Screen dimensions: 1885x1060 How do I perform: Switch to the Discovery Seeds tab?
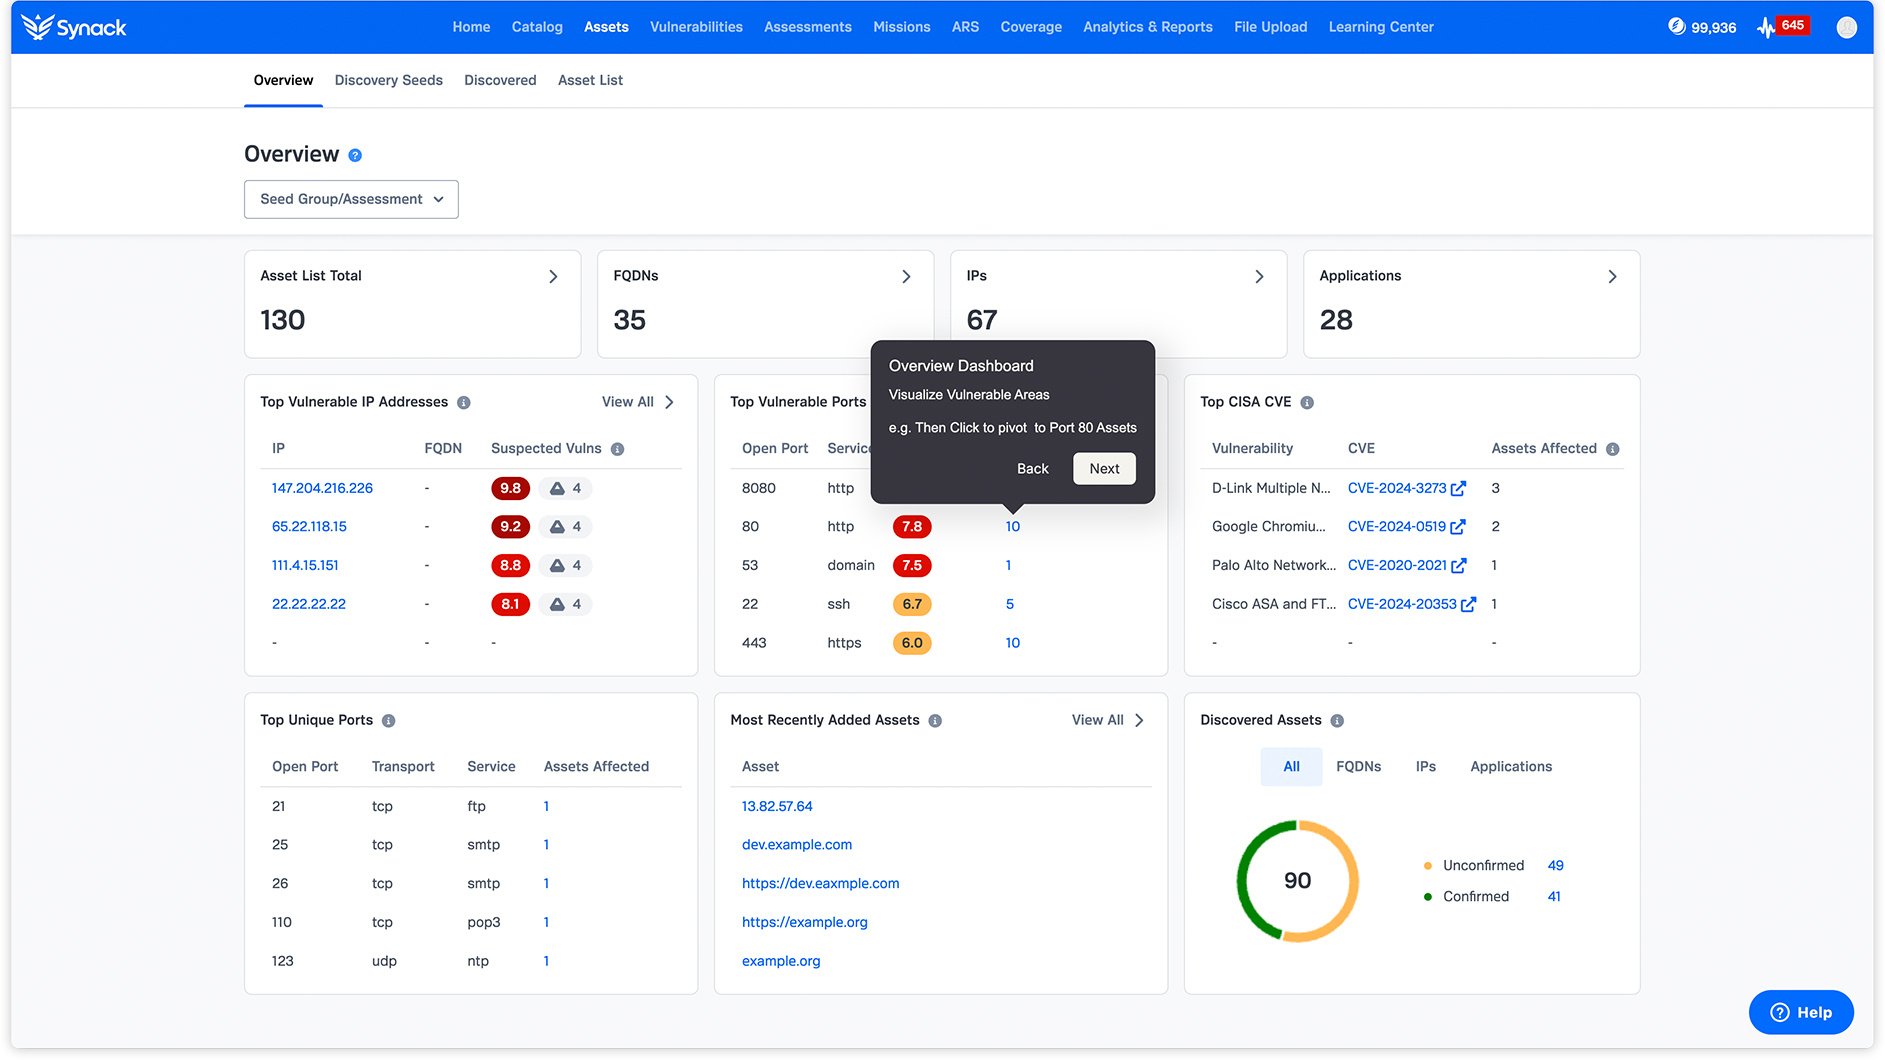click(x=388, y=80)
